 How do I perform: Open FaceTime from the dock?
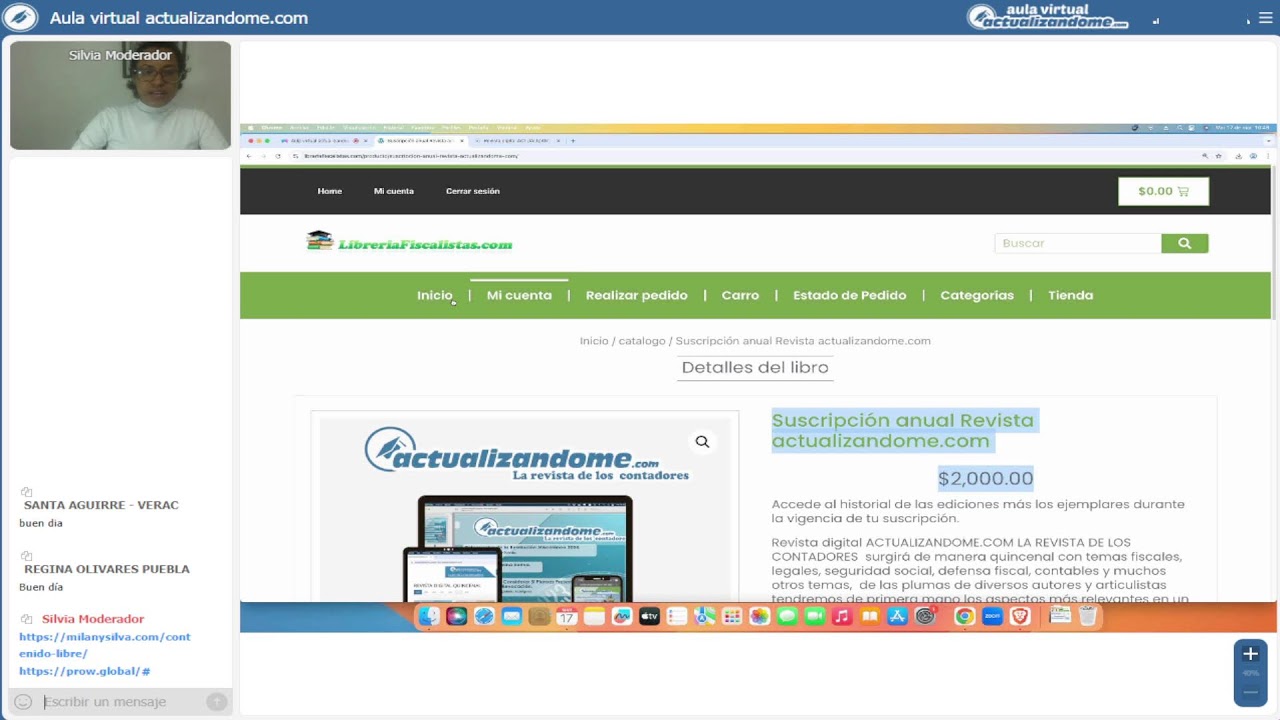(x=815, y=616)
